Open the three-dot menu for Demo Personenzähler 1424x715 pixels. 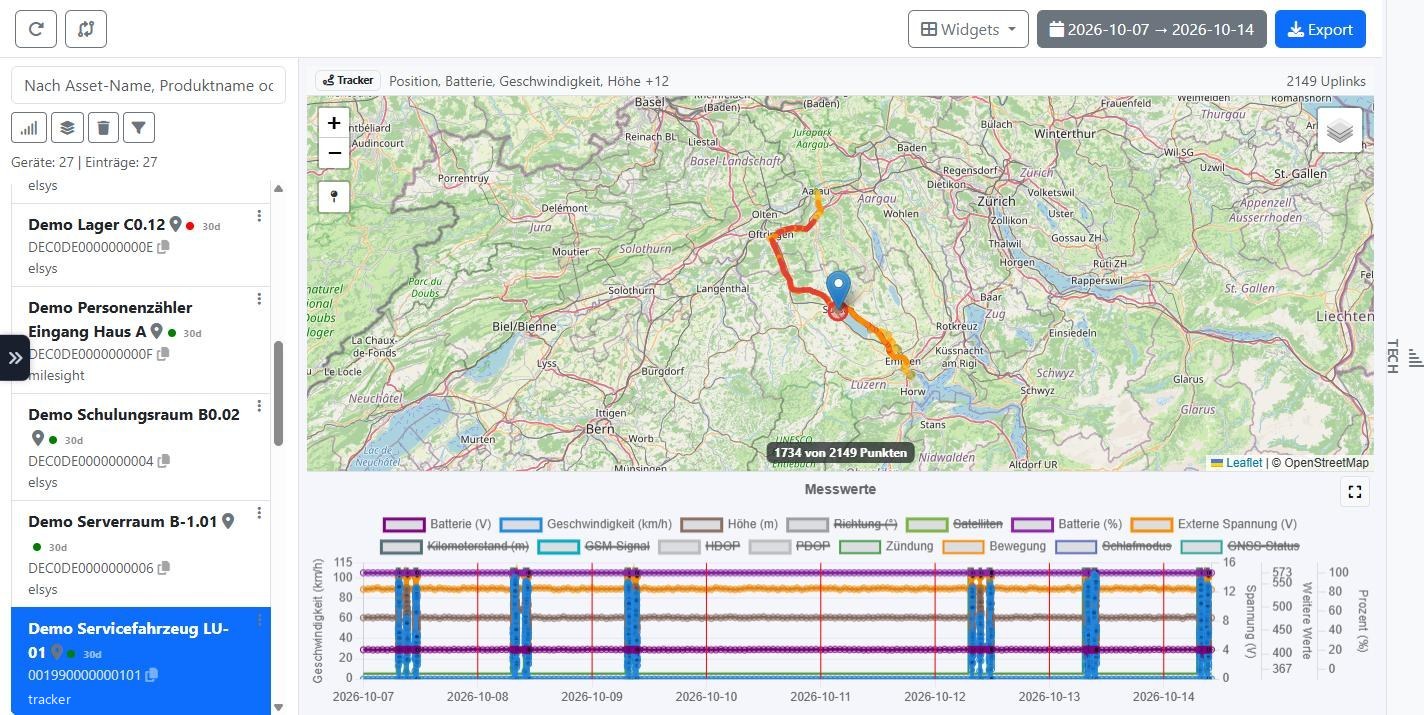[259, 299]
